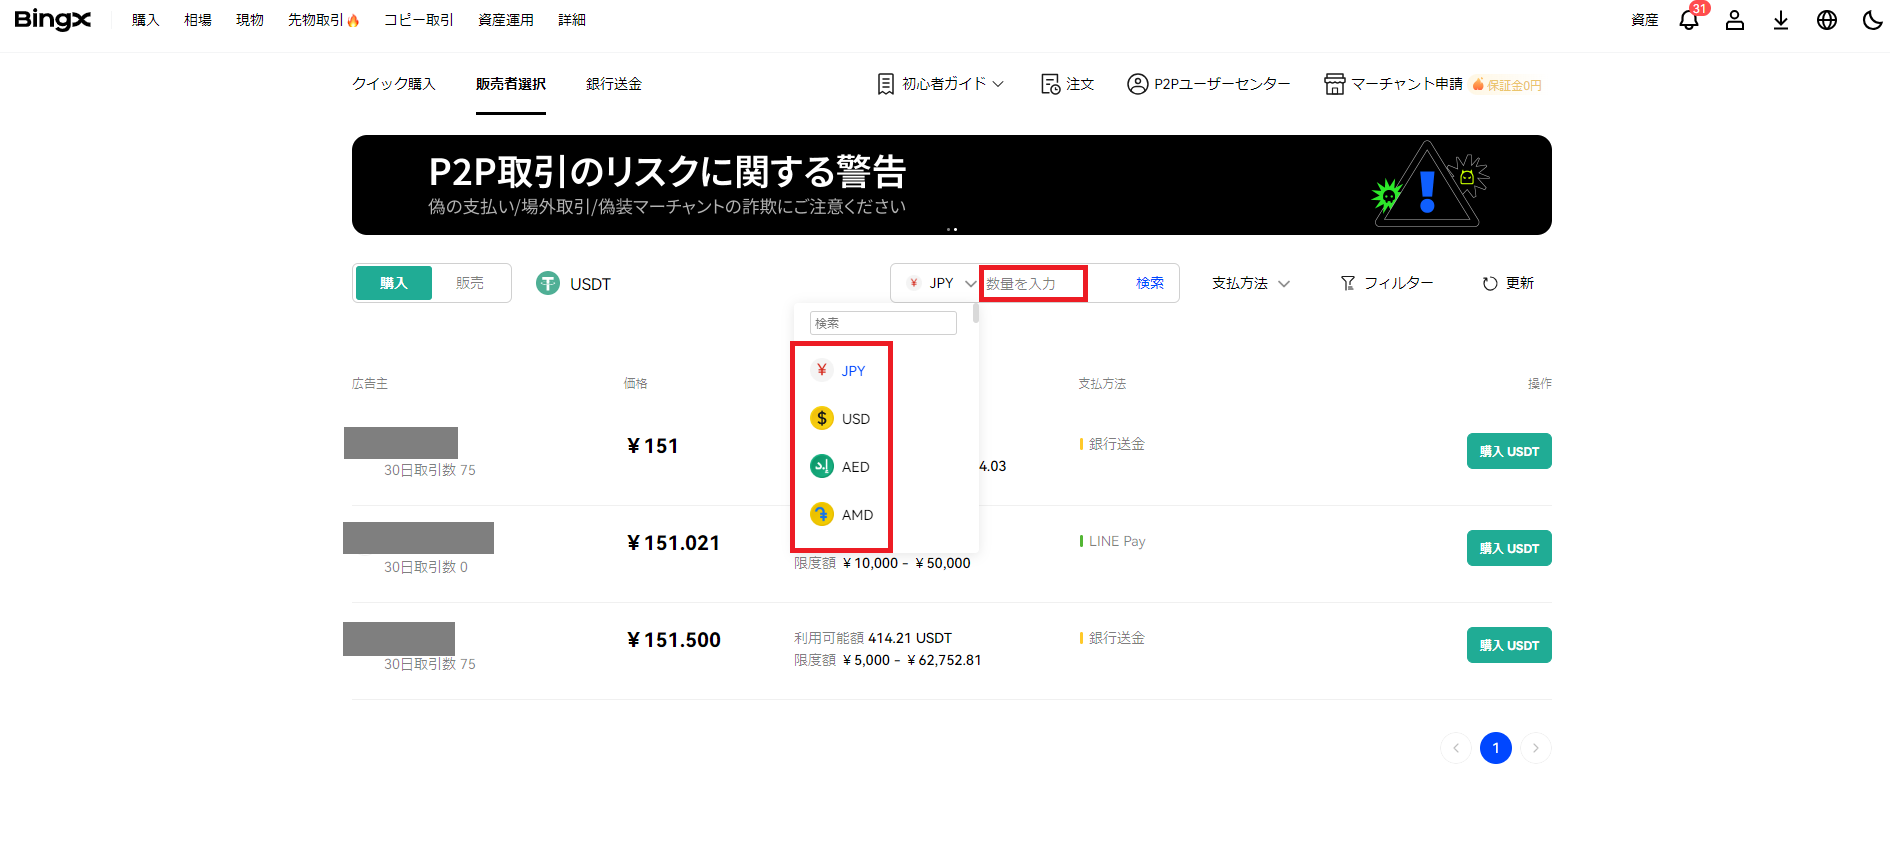The width and height of the screenshot is (1890, 853).
Task: Open the 相場 markets menu
Action: [x=198, y=20]
